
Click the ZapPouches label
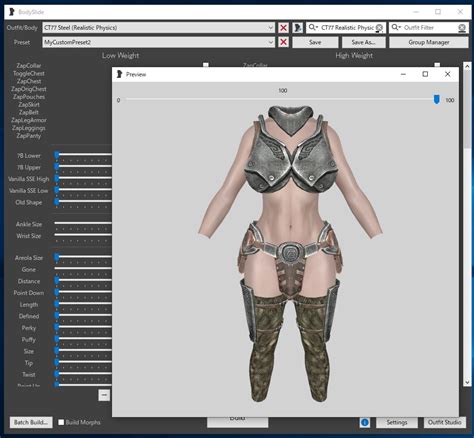point(29,97)
